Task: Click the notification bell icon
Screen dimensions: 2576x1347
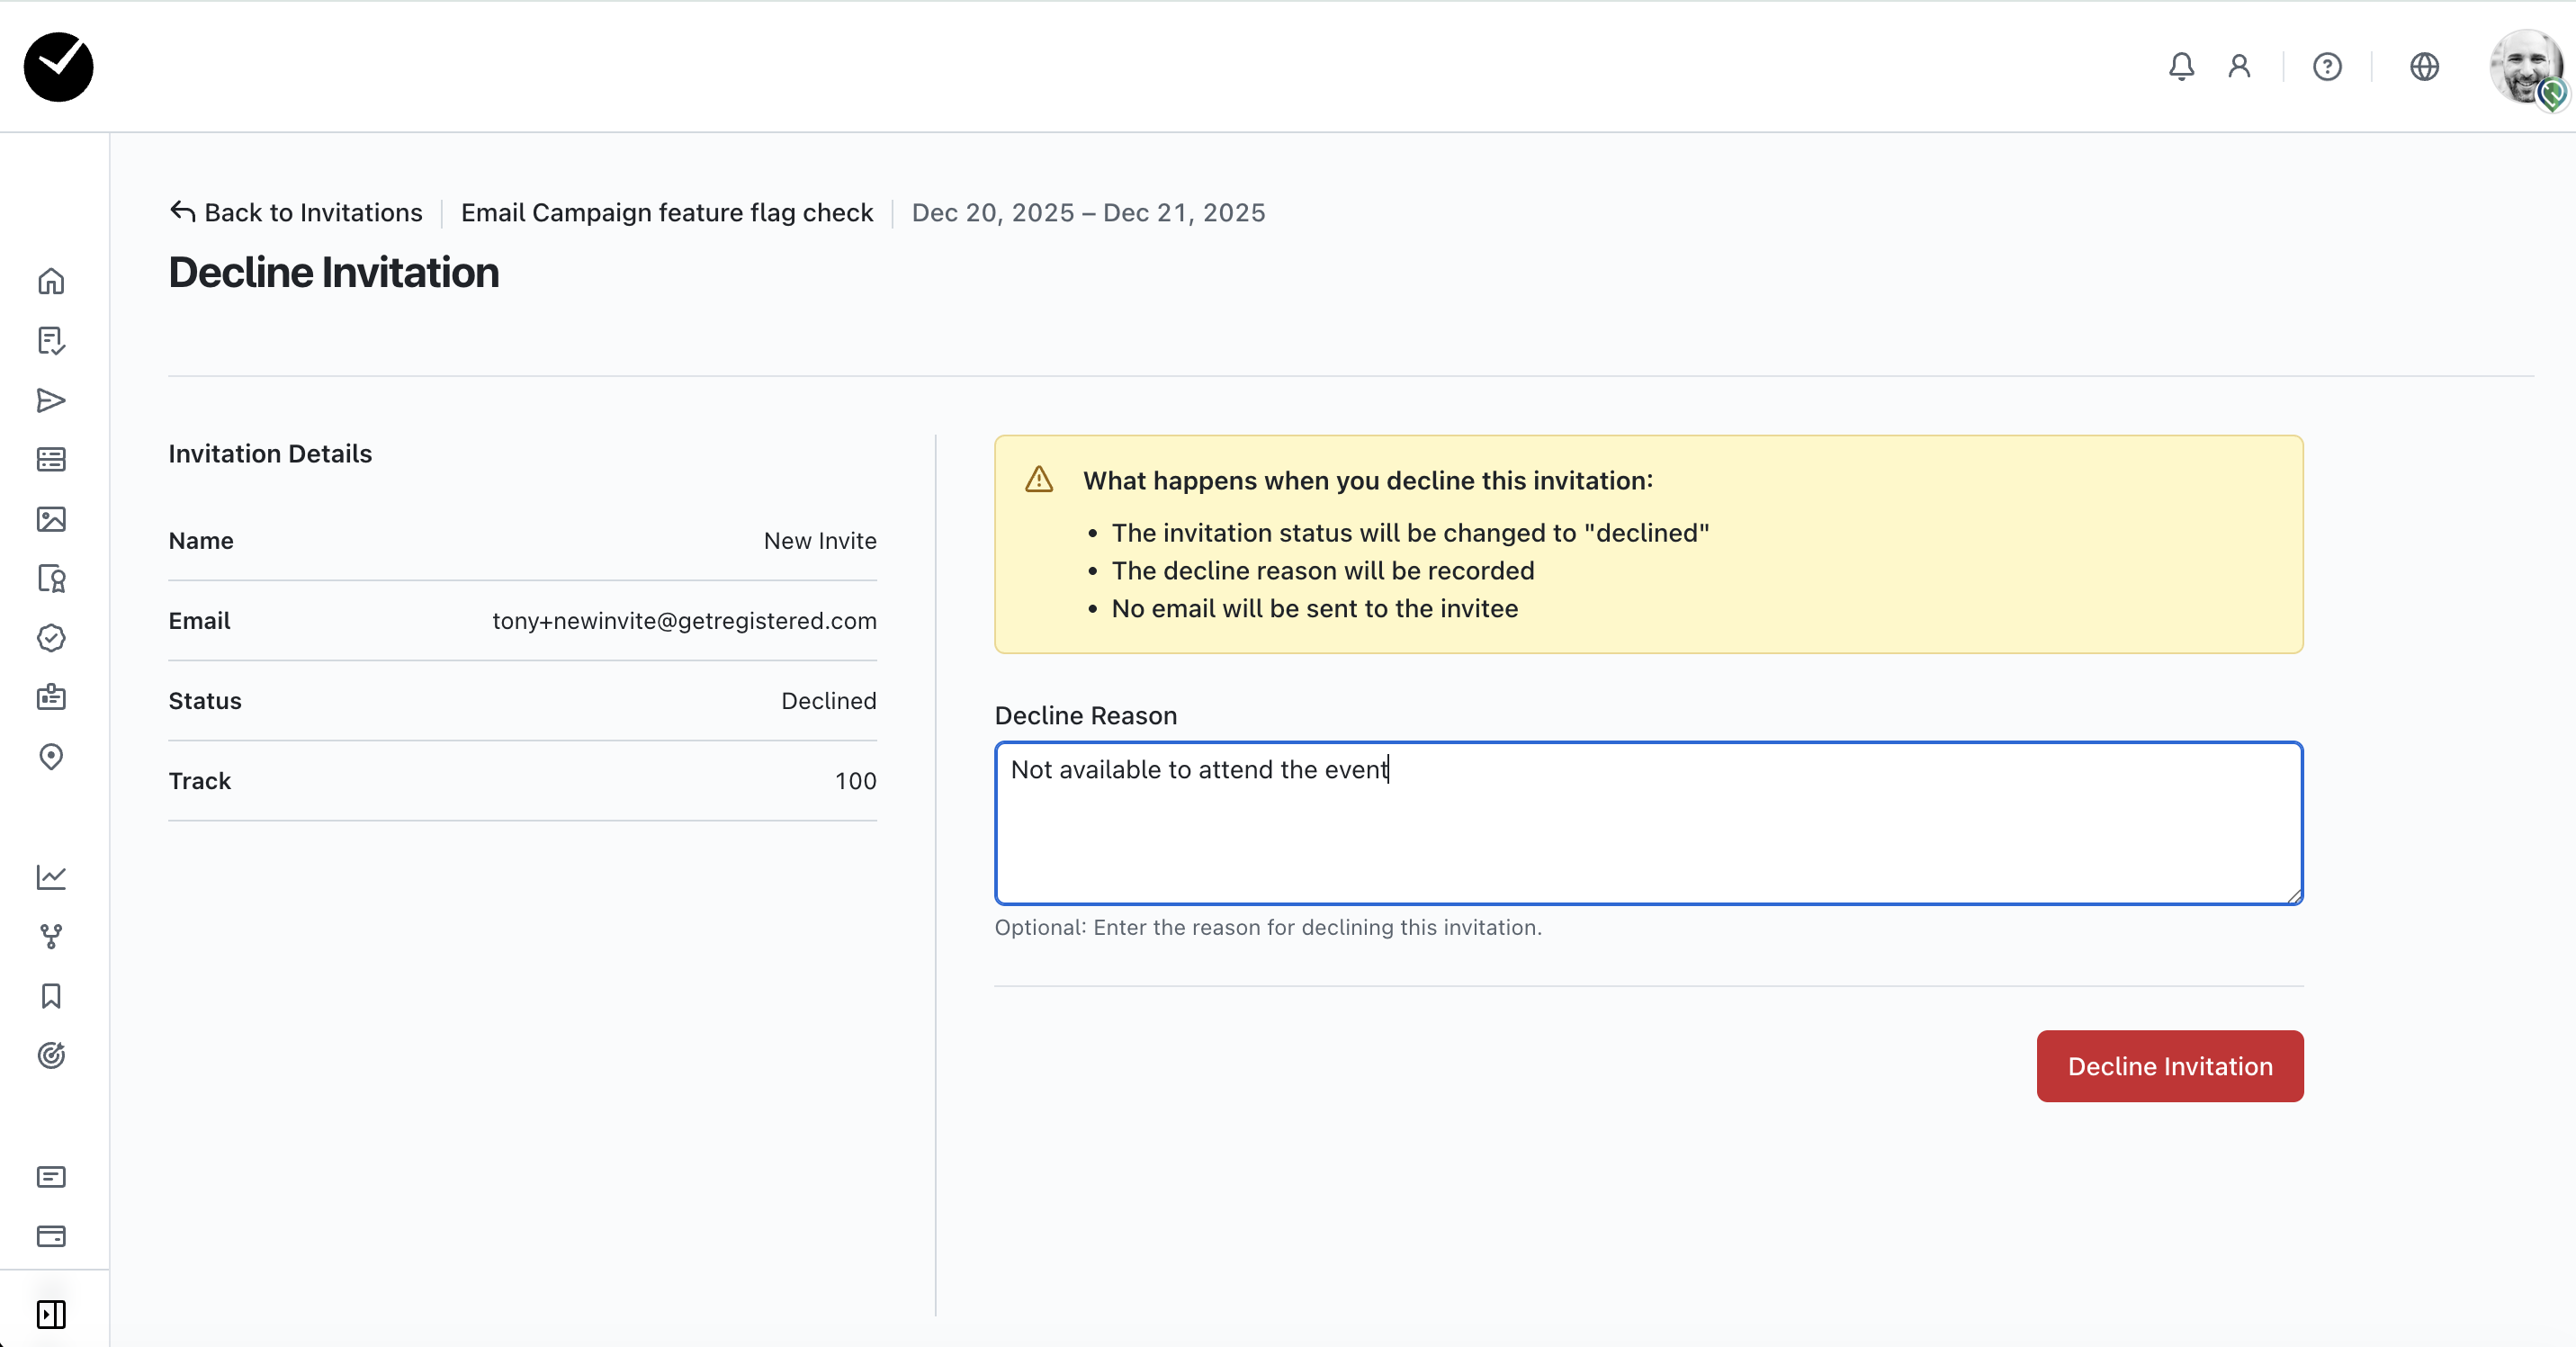Action: [2181, 67]
